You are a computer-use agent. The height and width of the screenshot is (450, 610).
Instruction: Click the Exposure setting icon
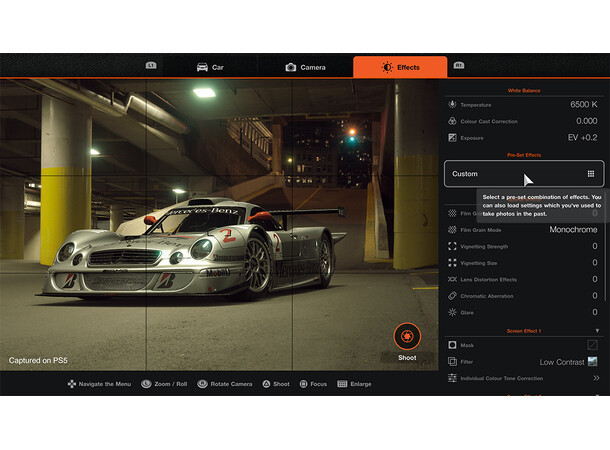453,137
